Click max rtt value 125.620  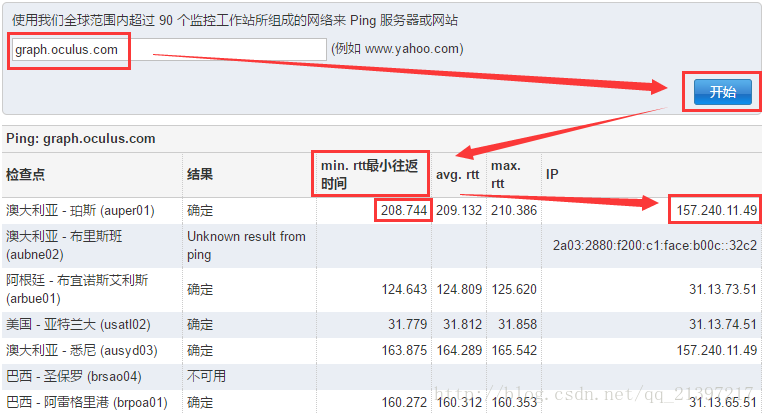514,289
